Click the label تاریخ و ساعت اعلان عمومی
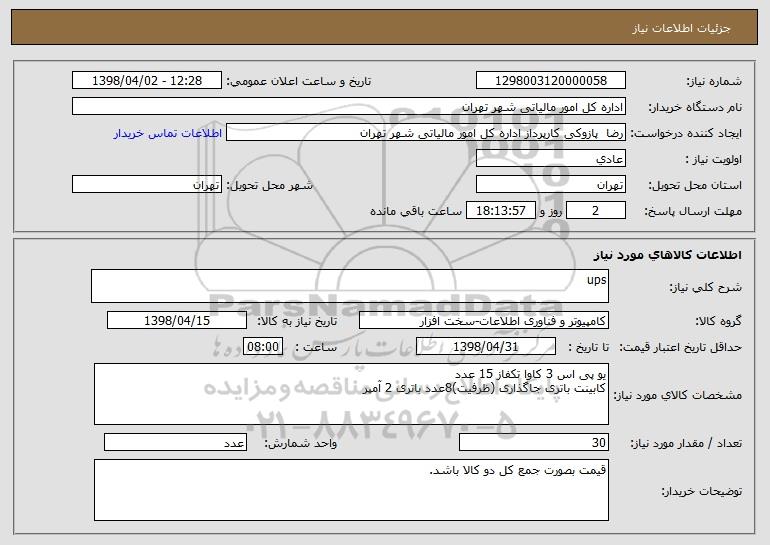The width and height of the screenshot is (770, 545). (299, 81)
